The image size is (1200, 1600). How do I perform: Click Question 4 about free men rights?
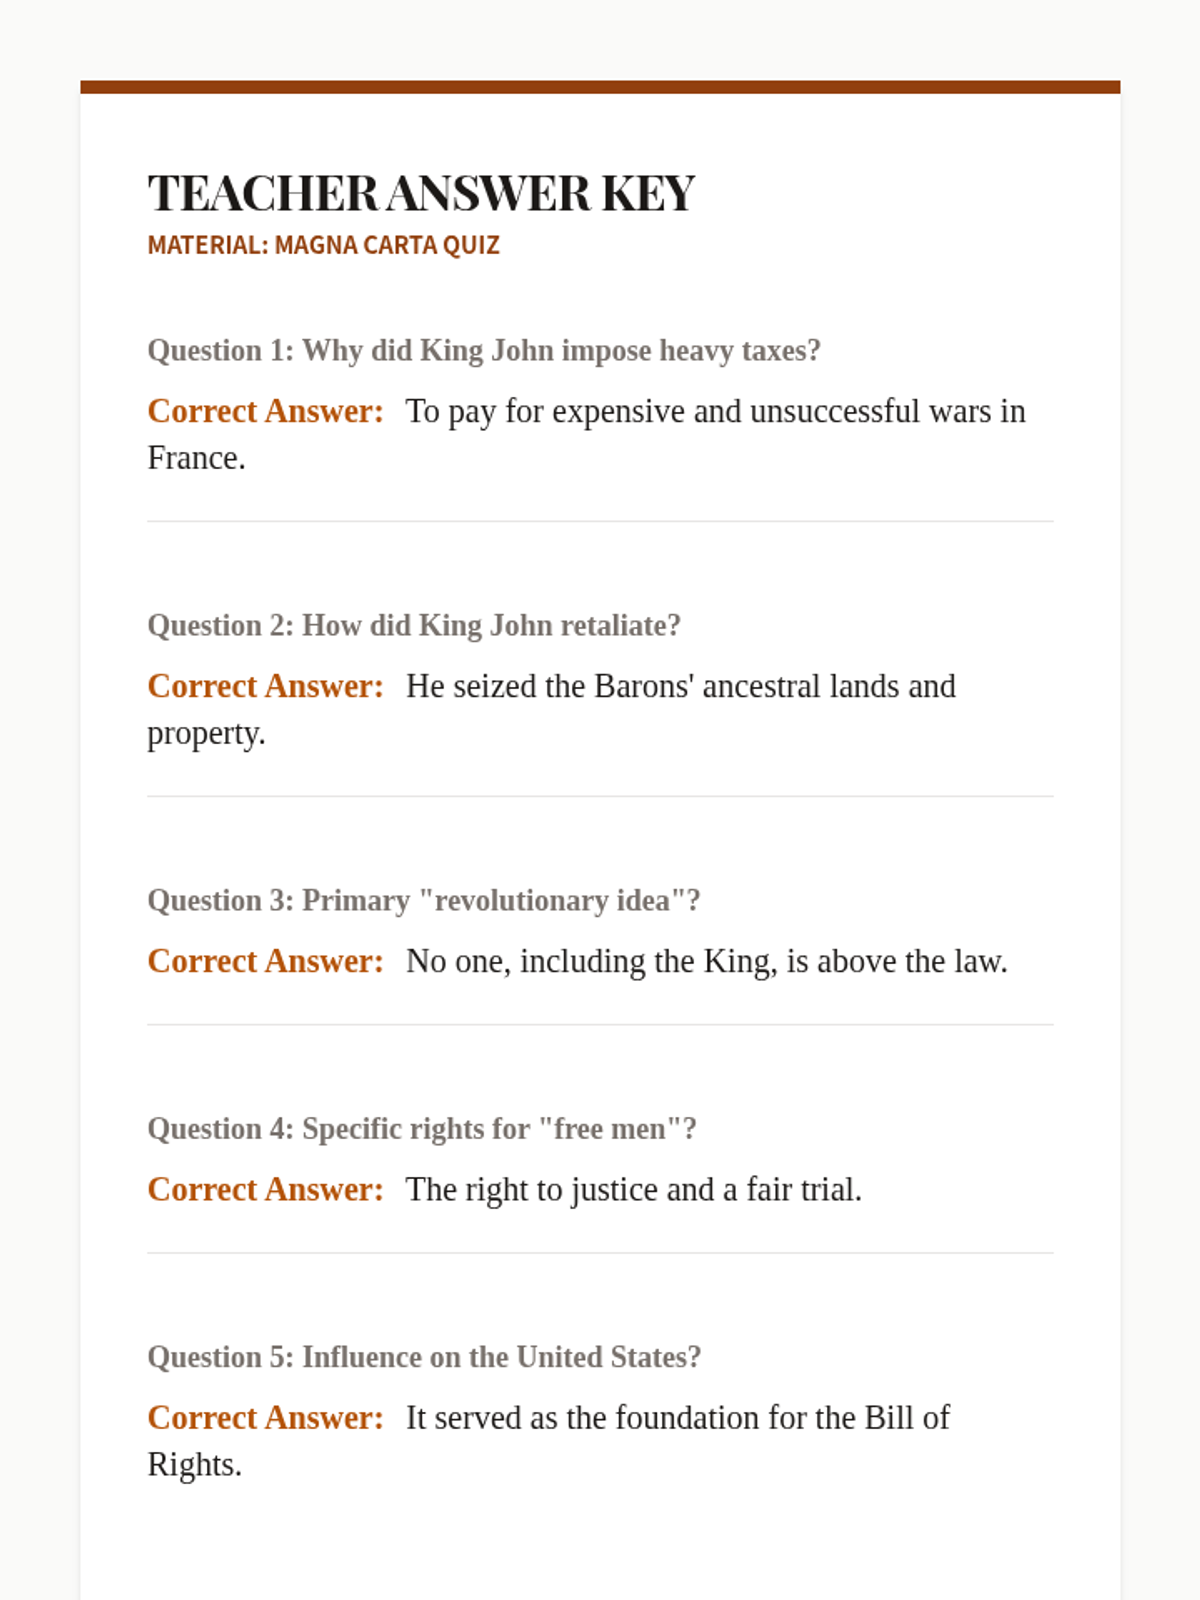[422, 1129]
